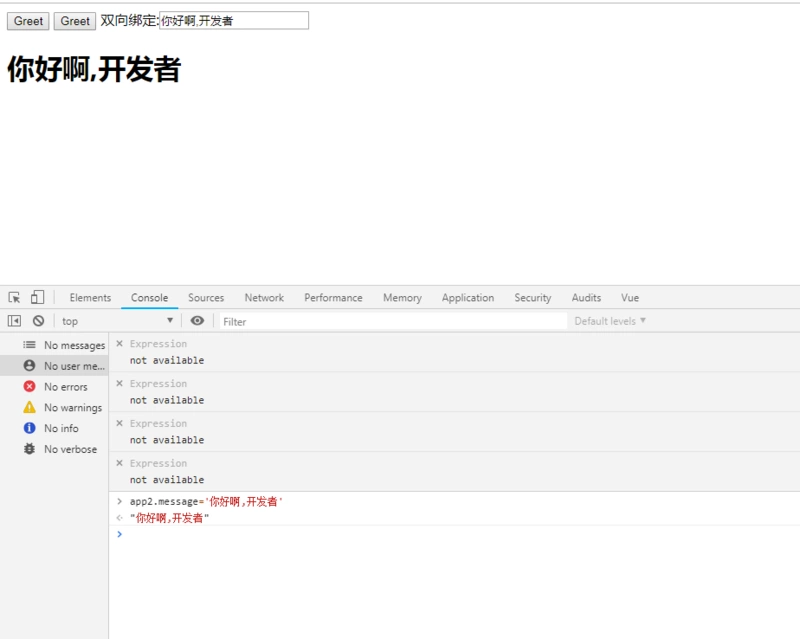800x639 pixels.
Task: Remove the first live expression
Action: coord(119,344)
